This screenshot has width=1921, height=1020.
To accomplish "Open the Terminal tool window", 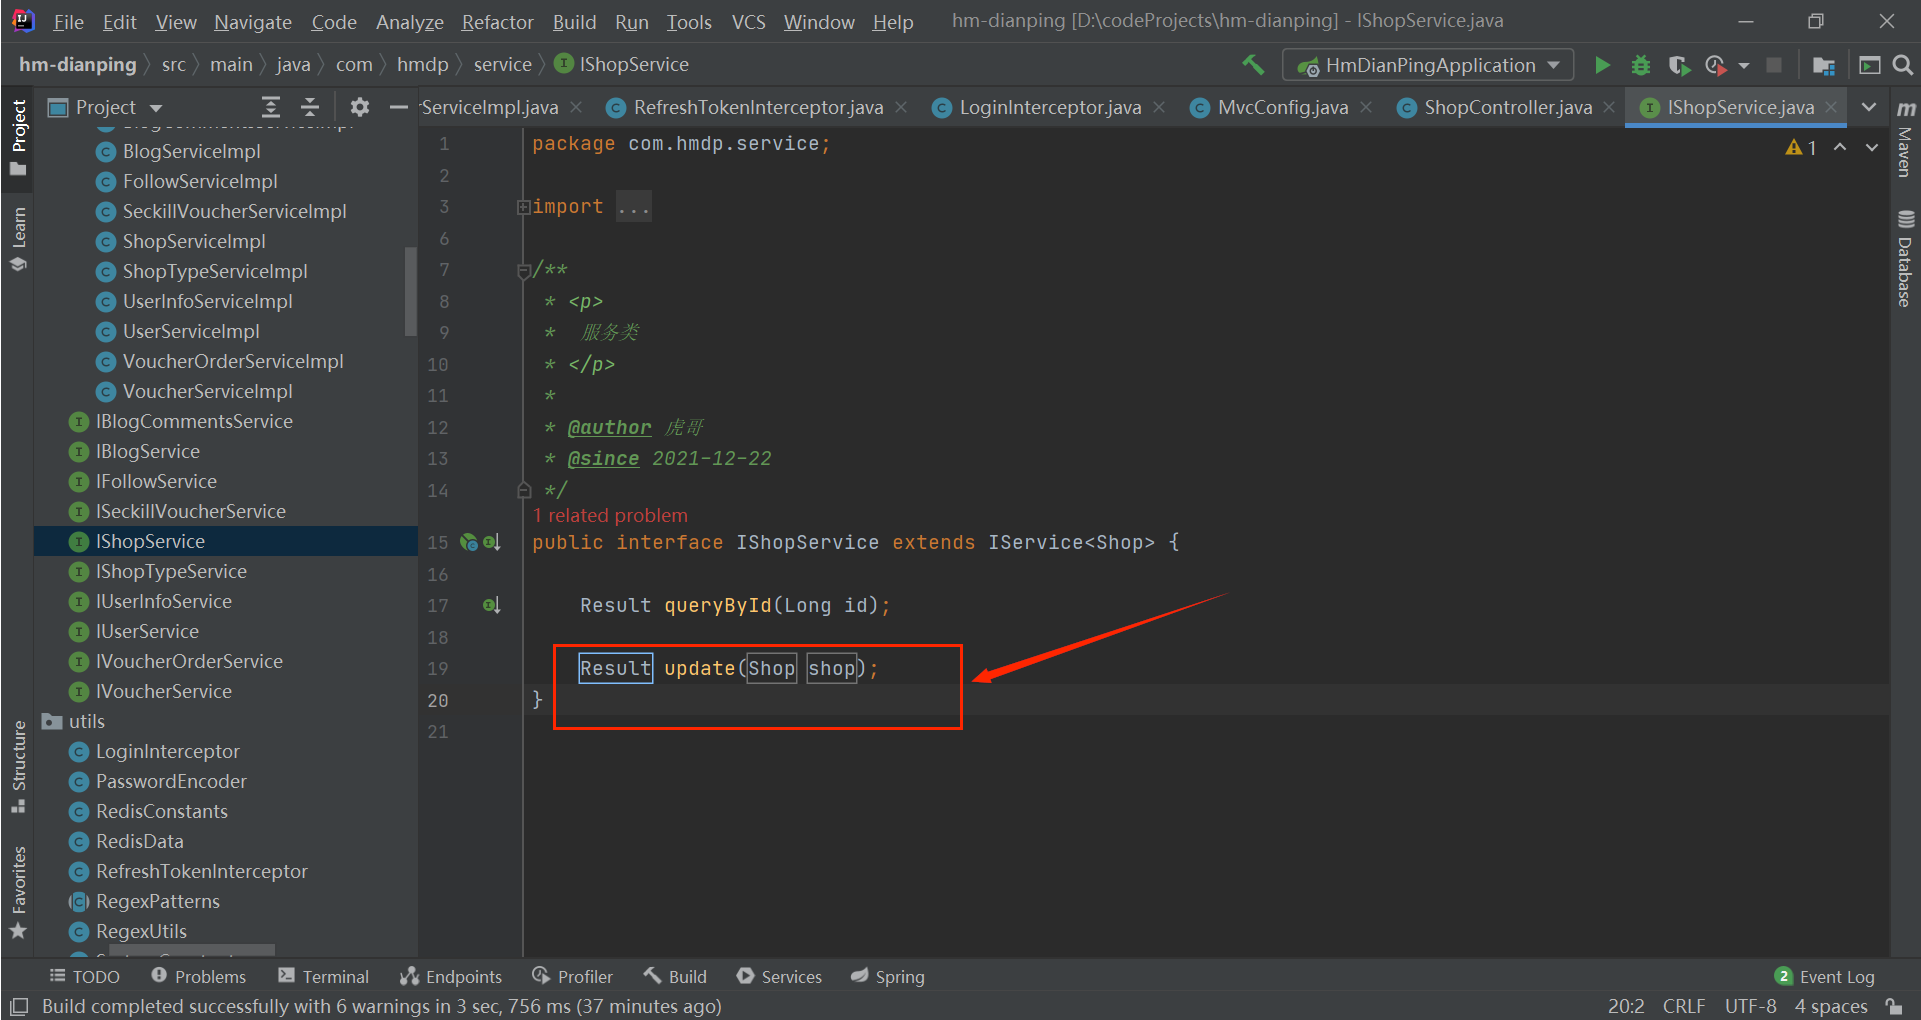I will click(324, 977).
